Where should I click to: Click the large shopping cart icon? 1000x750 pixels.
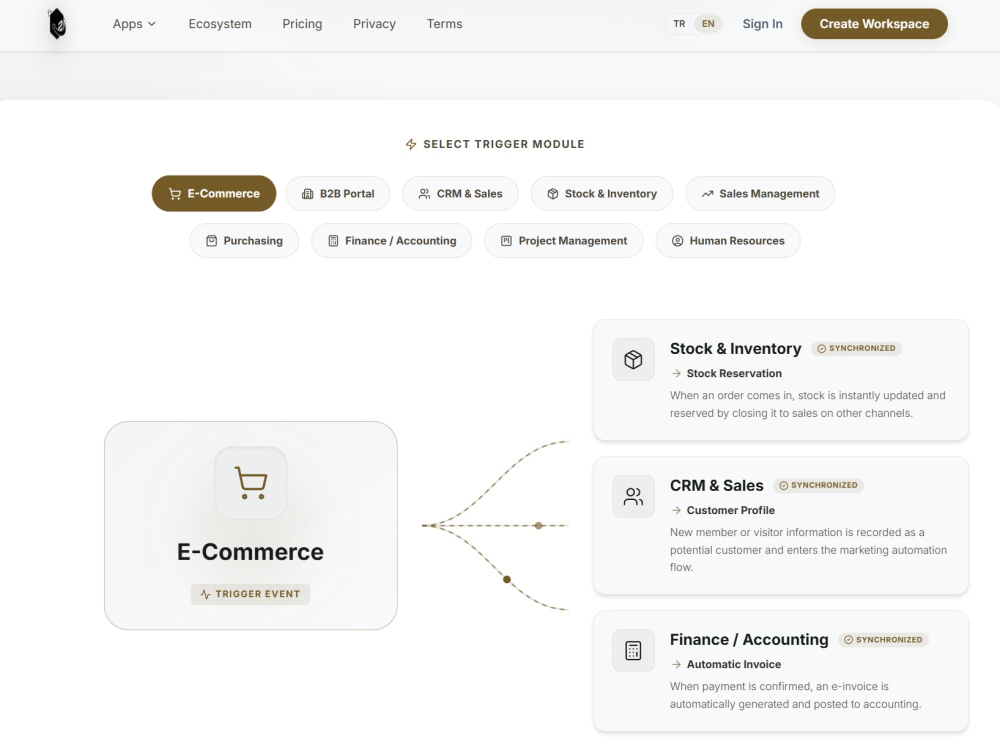[251, 483]
